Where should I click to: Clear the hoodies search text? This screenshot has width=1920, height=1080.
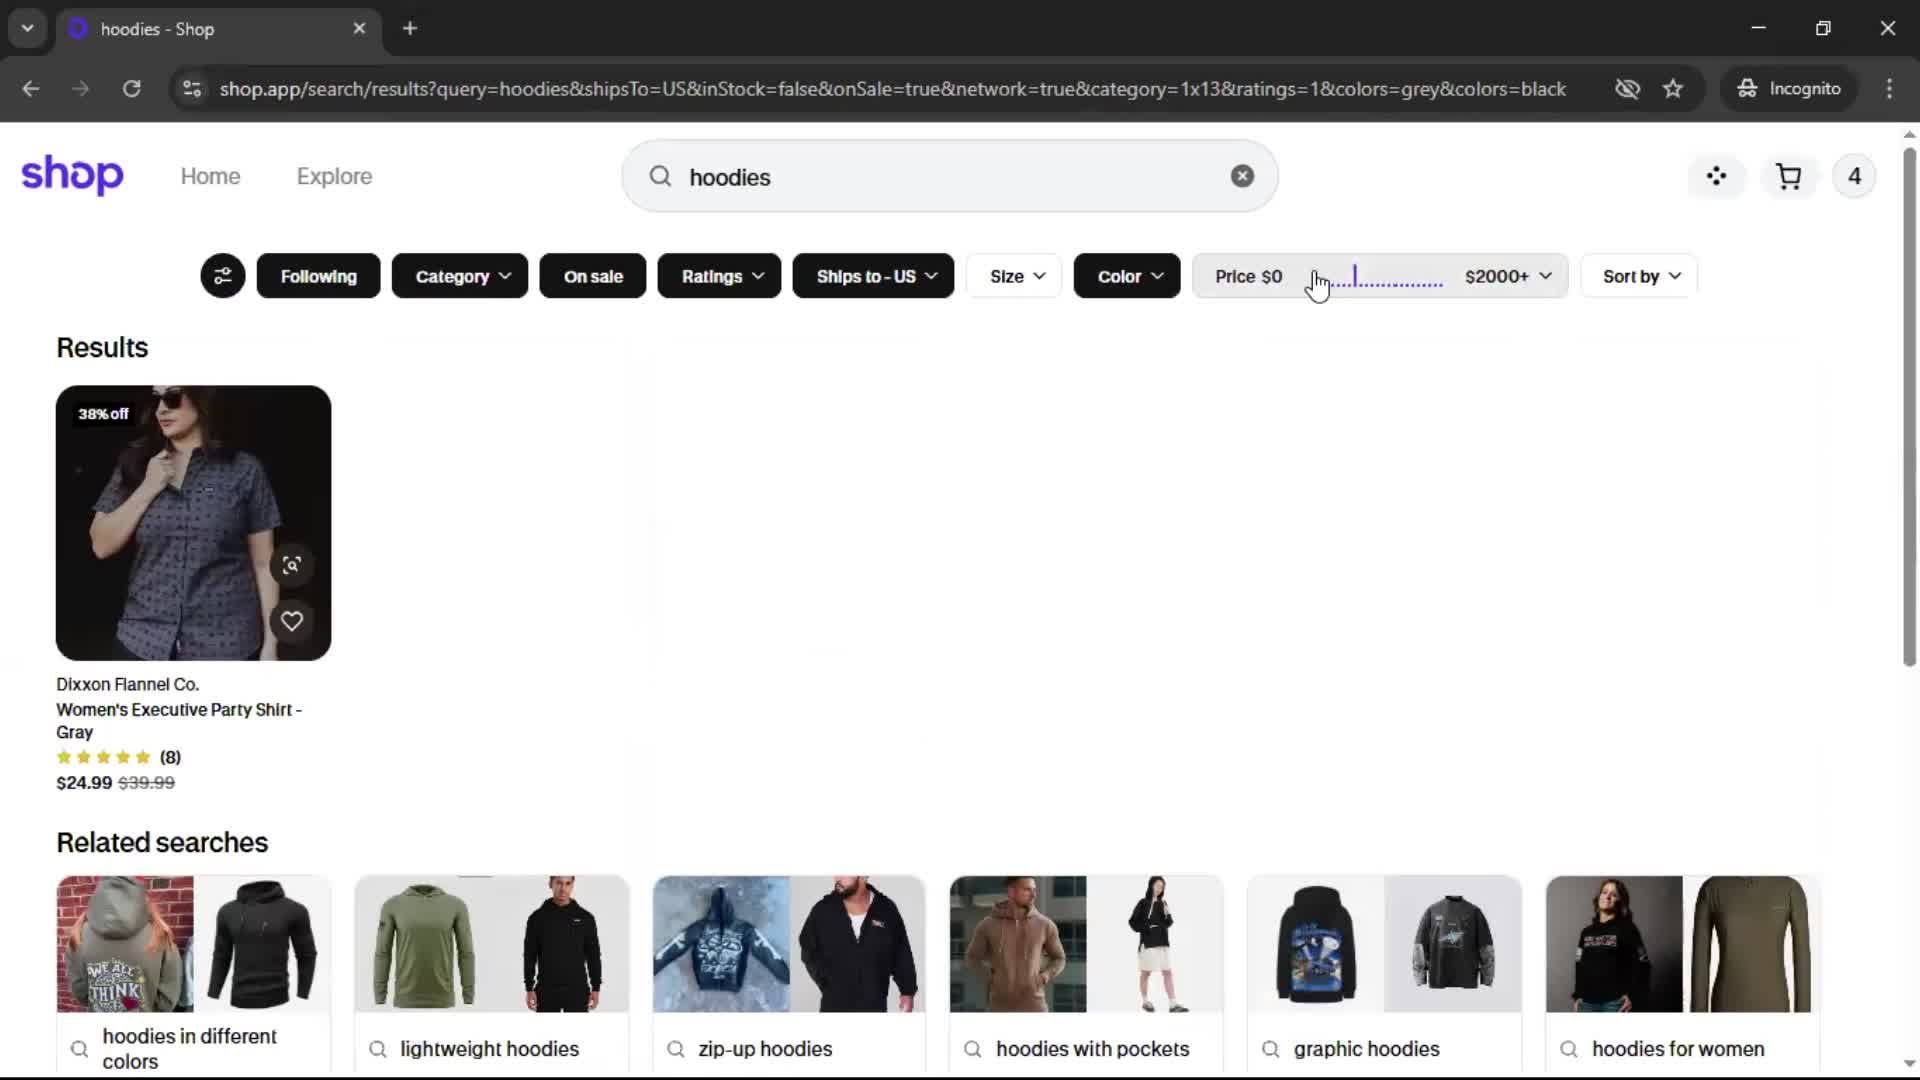pos(1242,176)
